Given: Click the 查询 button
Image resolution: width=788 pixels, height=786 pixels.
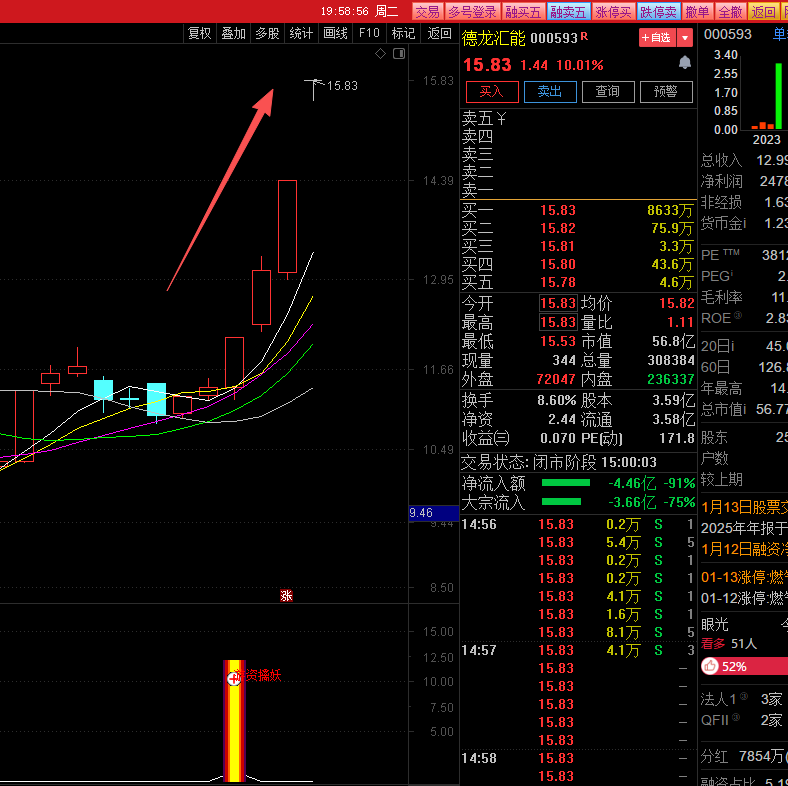Looking at the screenshot, I should 608,91.
